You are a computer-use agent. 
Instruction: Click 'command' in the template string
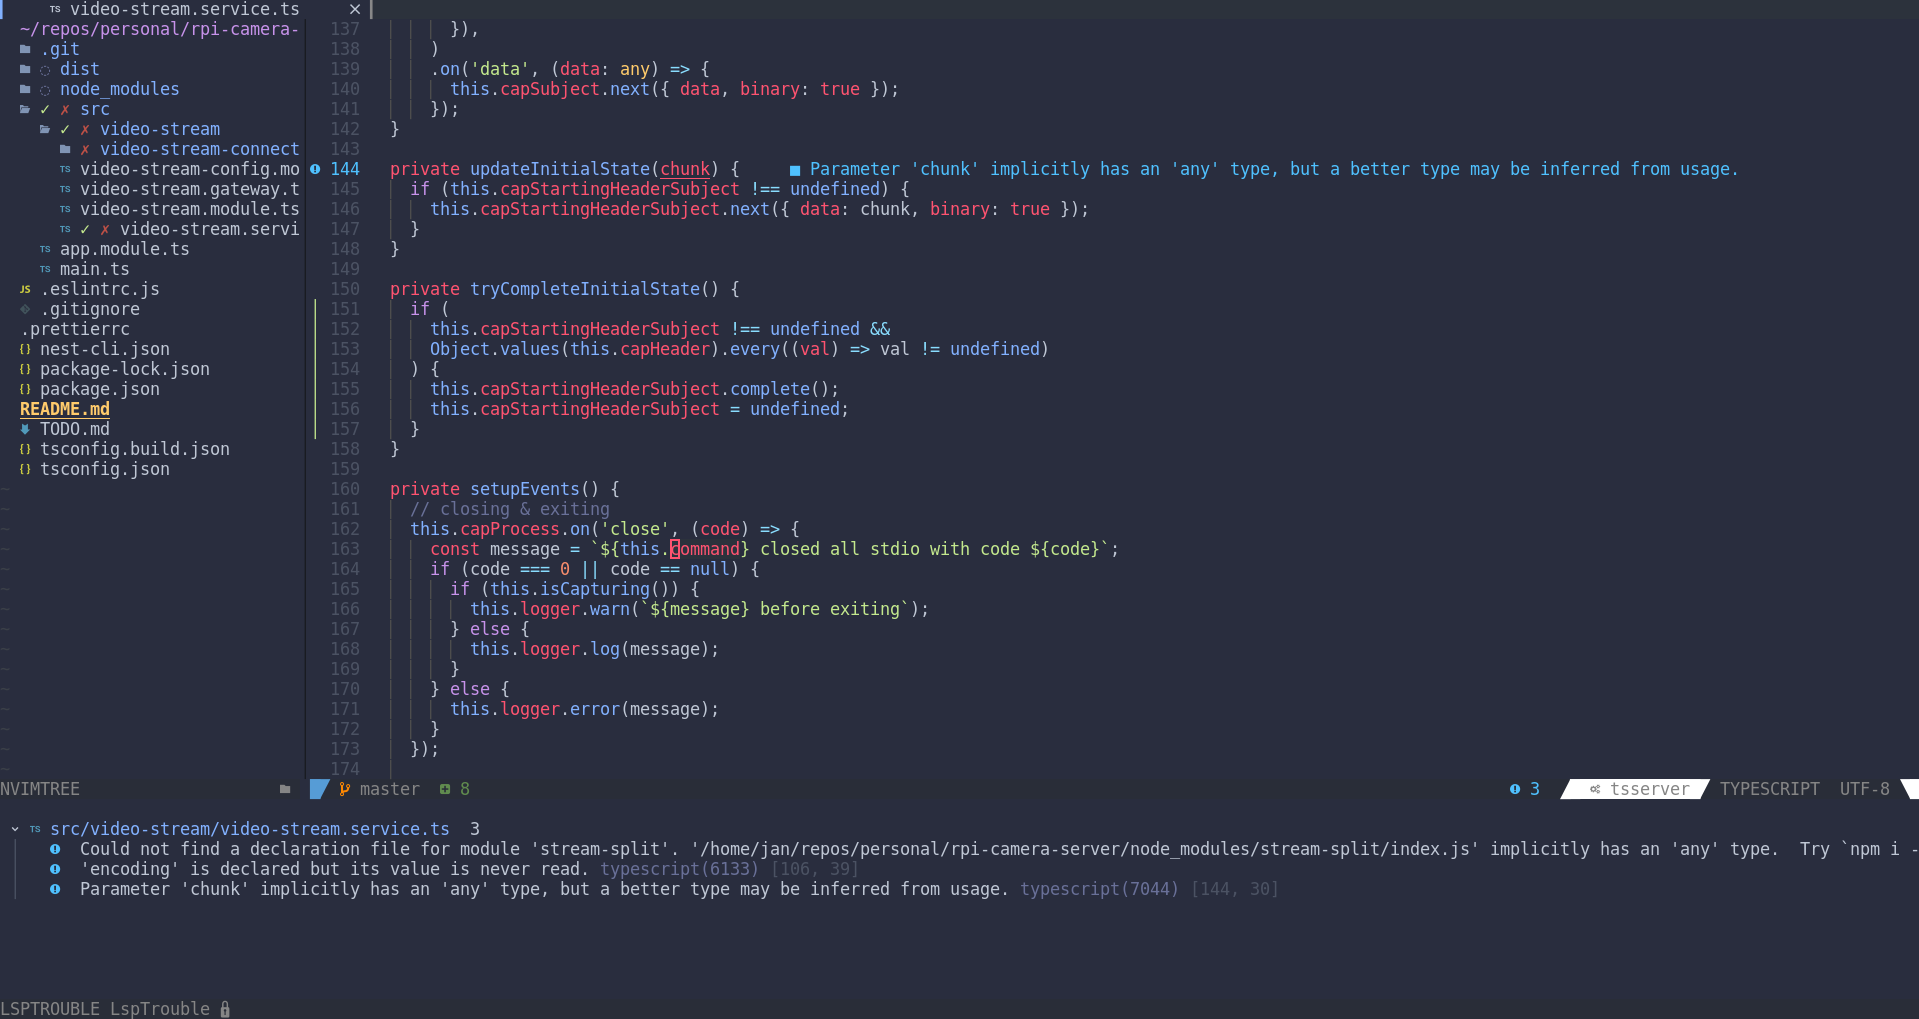(x=705, y=549)
